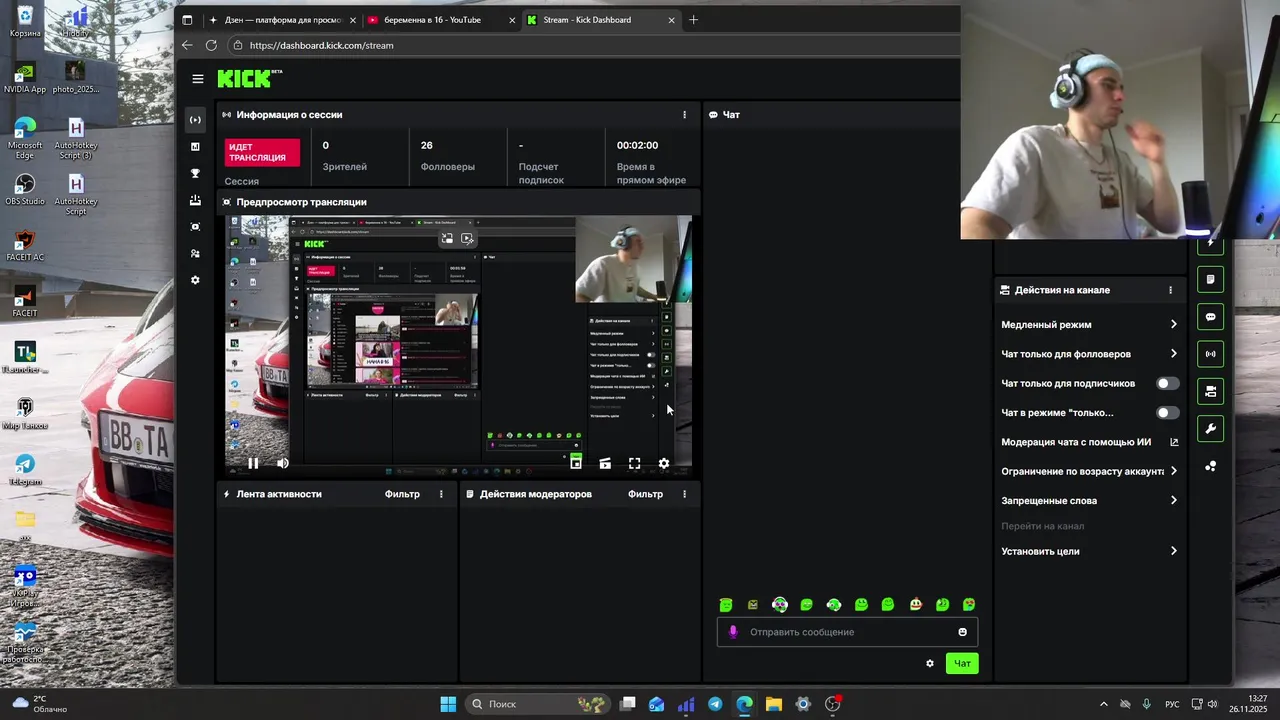This screenshot has width=1280, height=720.
Task: Click the browser back arrow
Action: 187,45
